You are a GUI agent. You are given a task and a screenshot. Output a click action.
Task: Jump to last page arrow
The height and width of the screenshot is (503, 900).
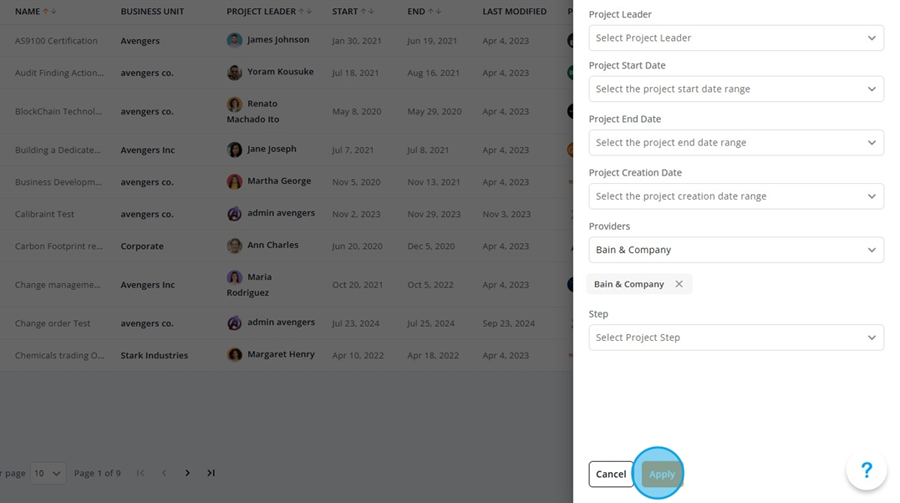pos(211,473)
